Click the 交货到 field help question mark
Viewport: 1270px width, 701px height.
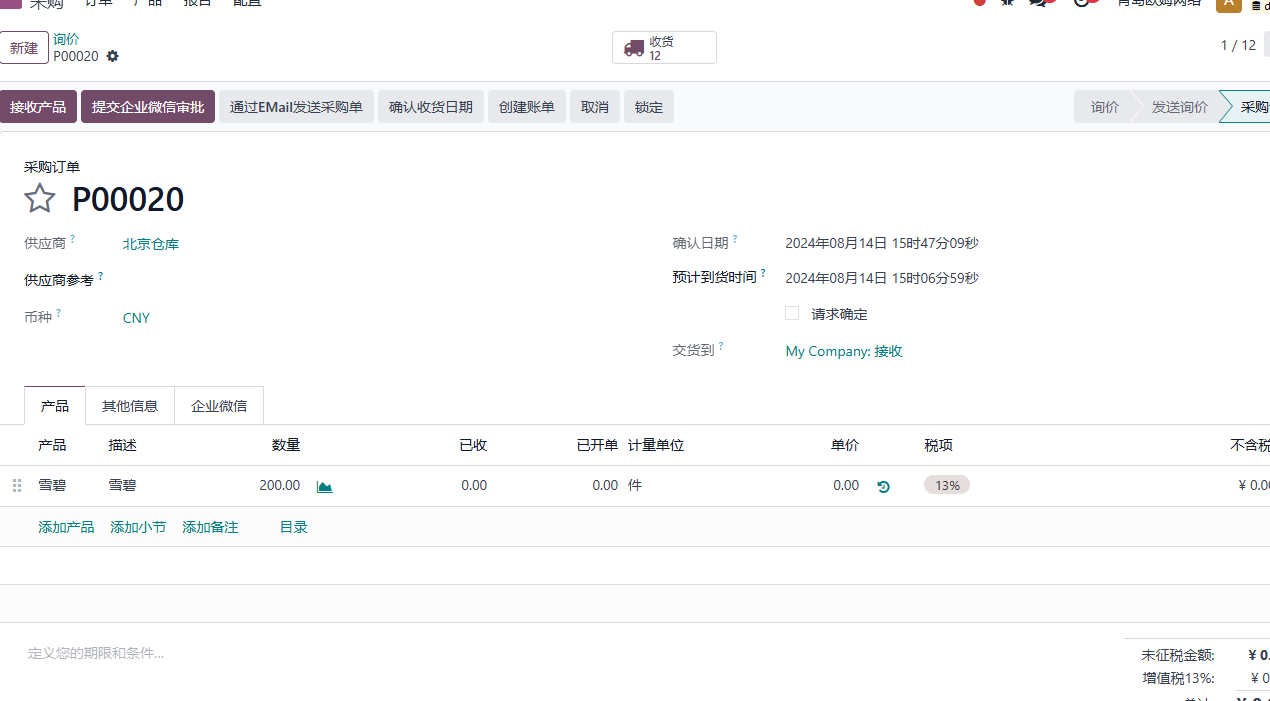(x=721, y=347)
